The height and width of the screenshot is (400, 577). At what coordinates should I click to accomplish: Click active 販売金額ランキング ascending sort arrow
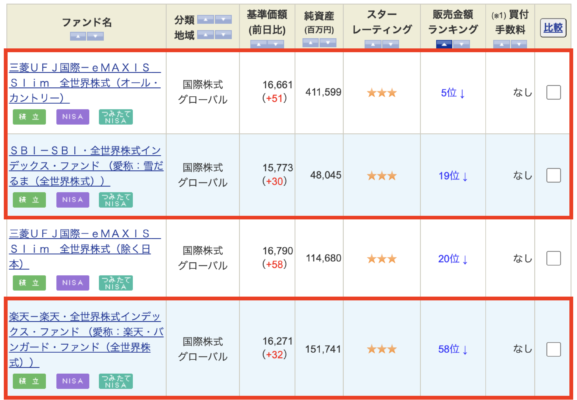tap(444, 44)
